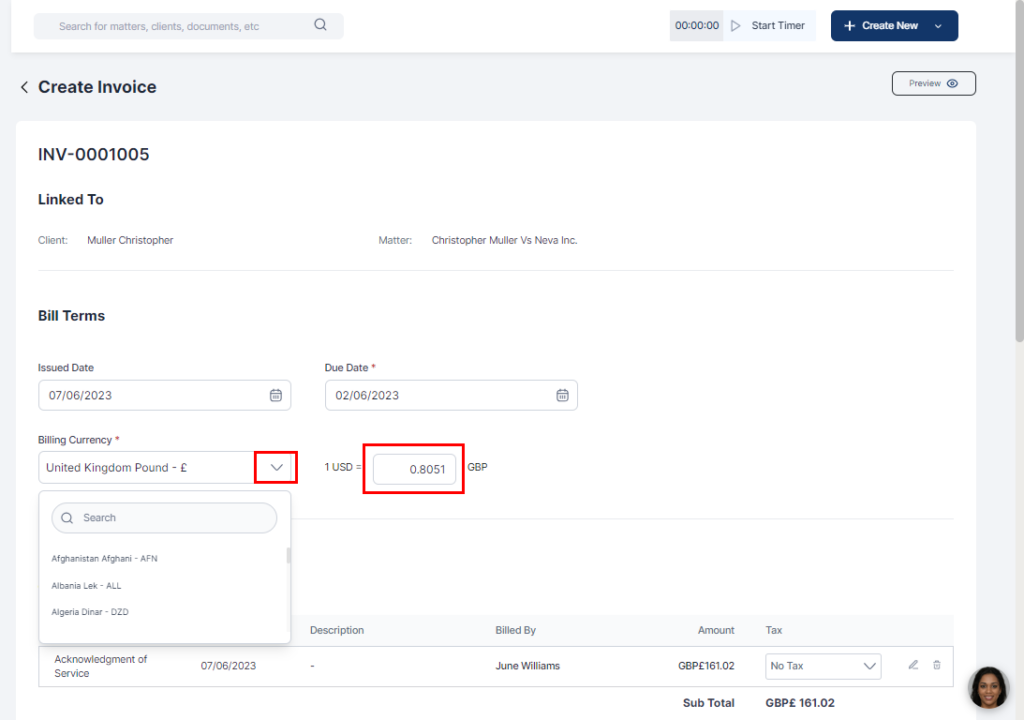Screen dimensions: 1024x720
Task: Click the Start Timer play icon
Action: pyautogui.click(x=736, y=26)
